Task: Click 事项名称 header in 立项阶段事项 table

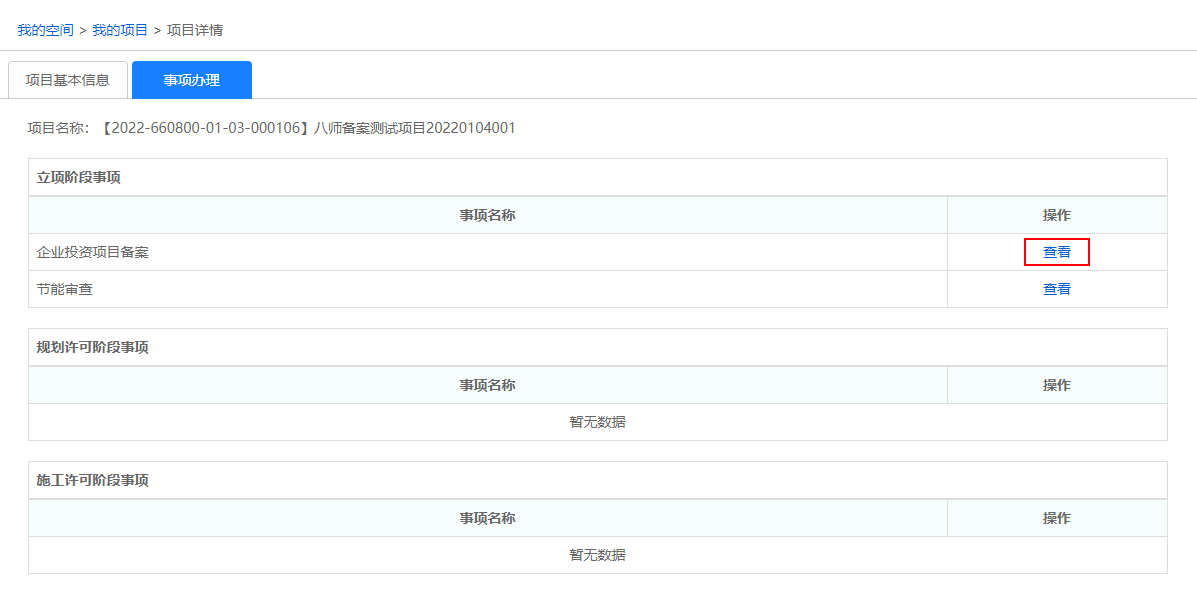Action: click(487, 215)
